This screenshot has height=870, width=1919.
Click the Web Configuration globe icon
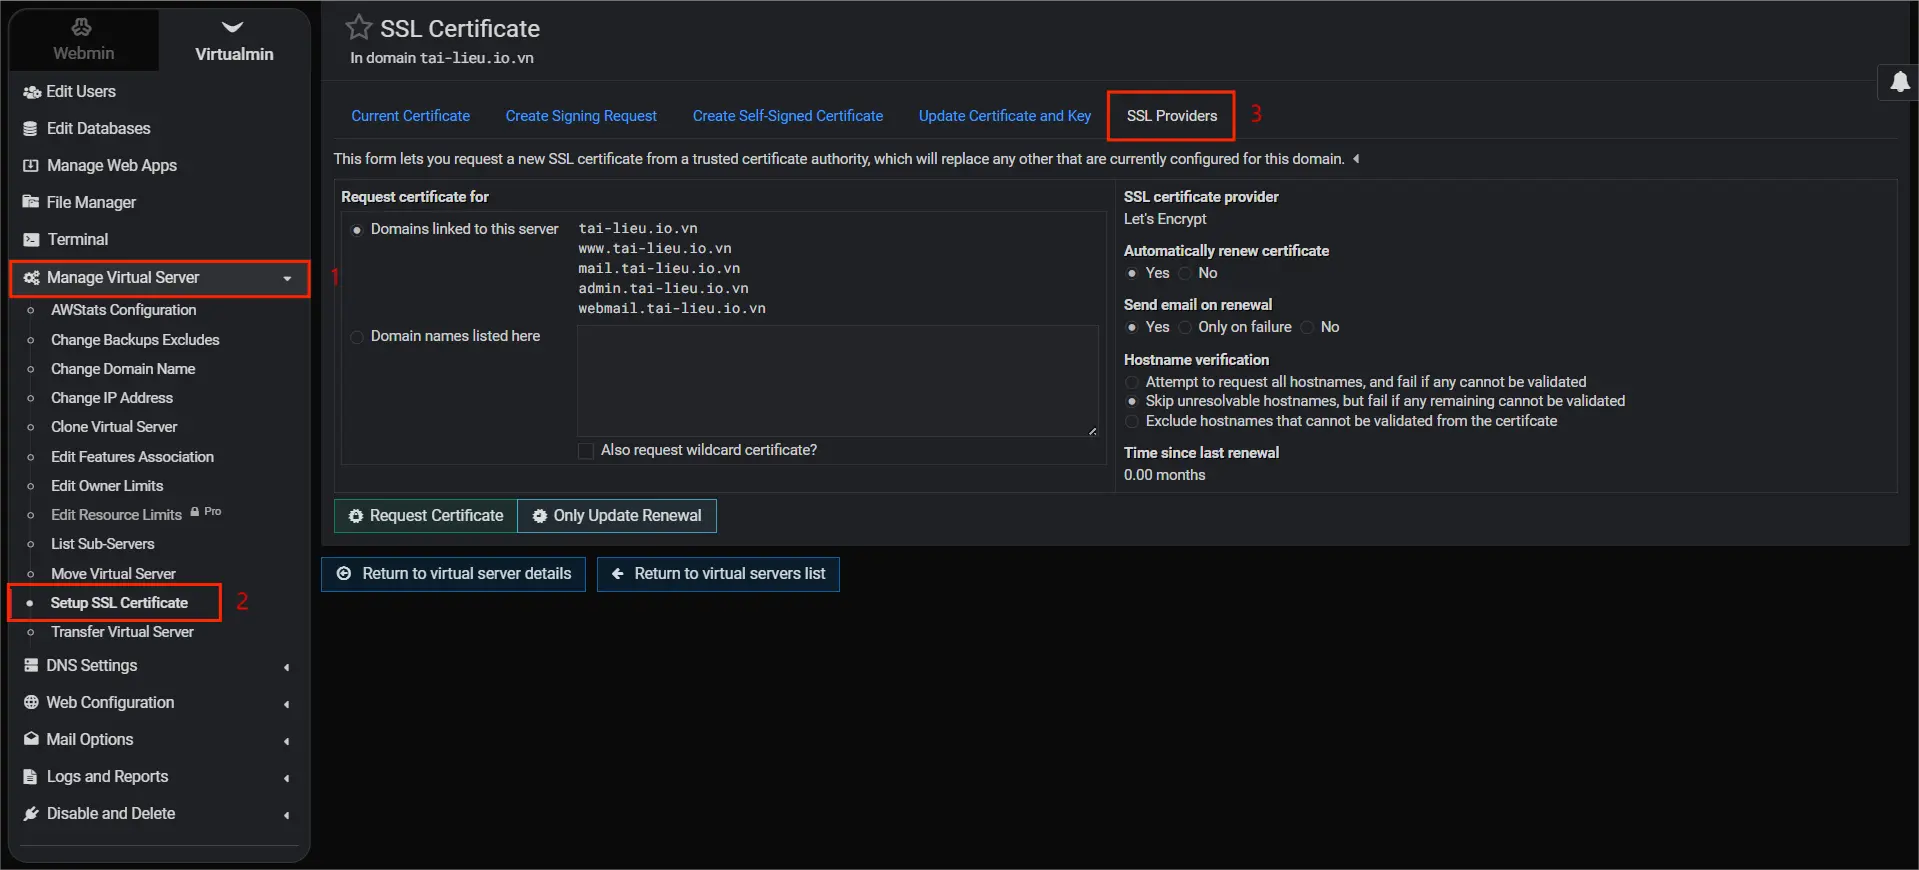coord(31,702)
